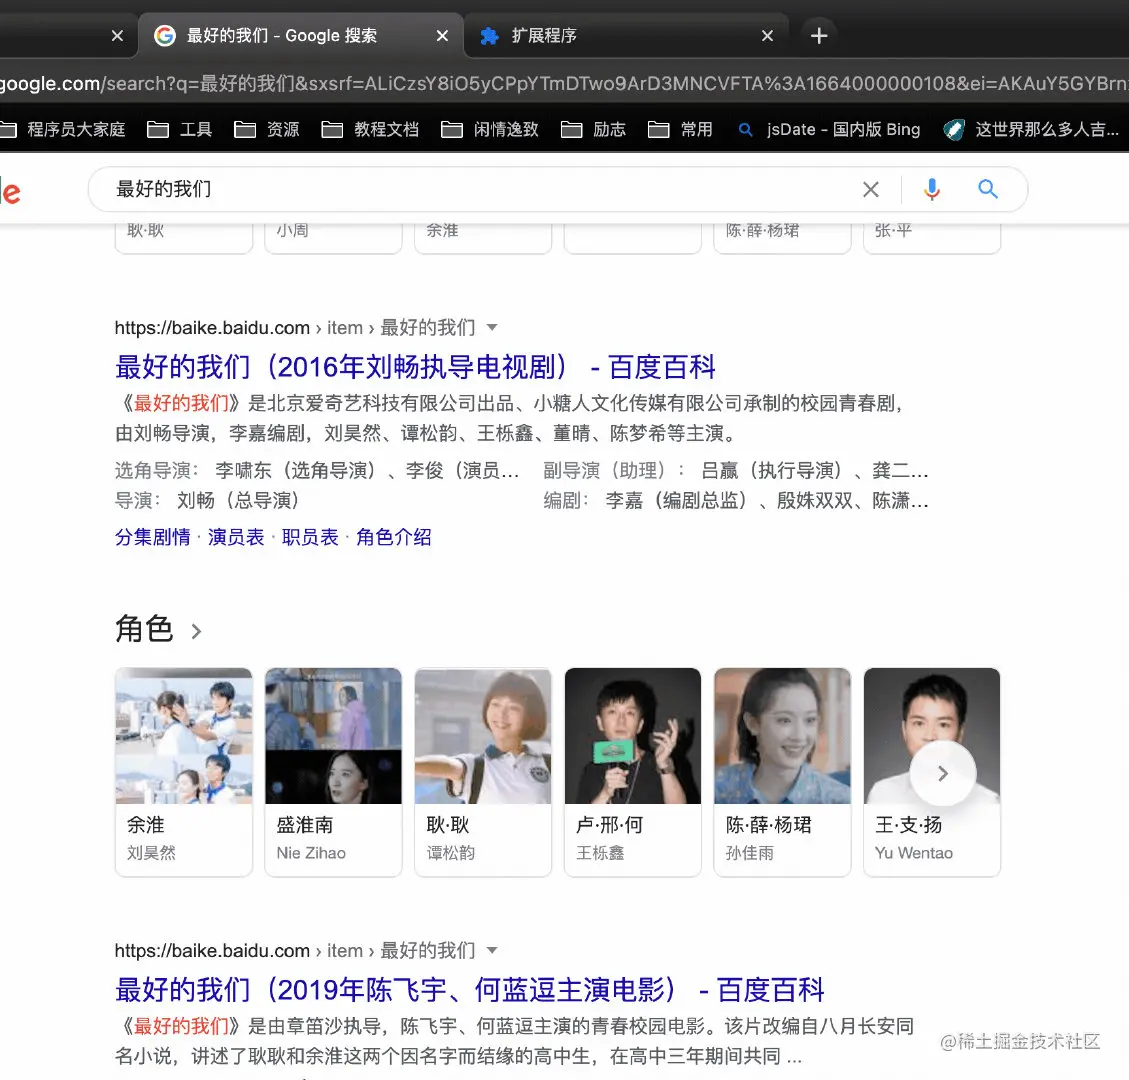The height and width of the screenshot is (1080, 1129).
Task: Close the 最好的我们 Google search tab
Action: point(442,36)
